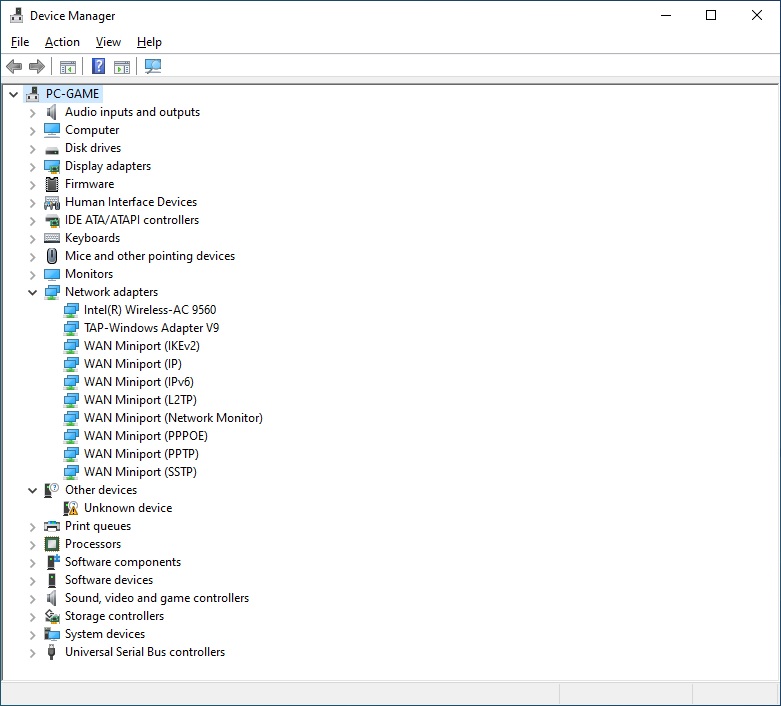Select the Mice and other pointing devices label

(x=150, y=256)
